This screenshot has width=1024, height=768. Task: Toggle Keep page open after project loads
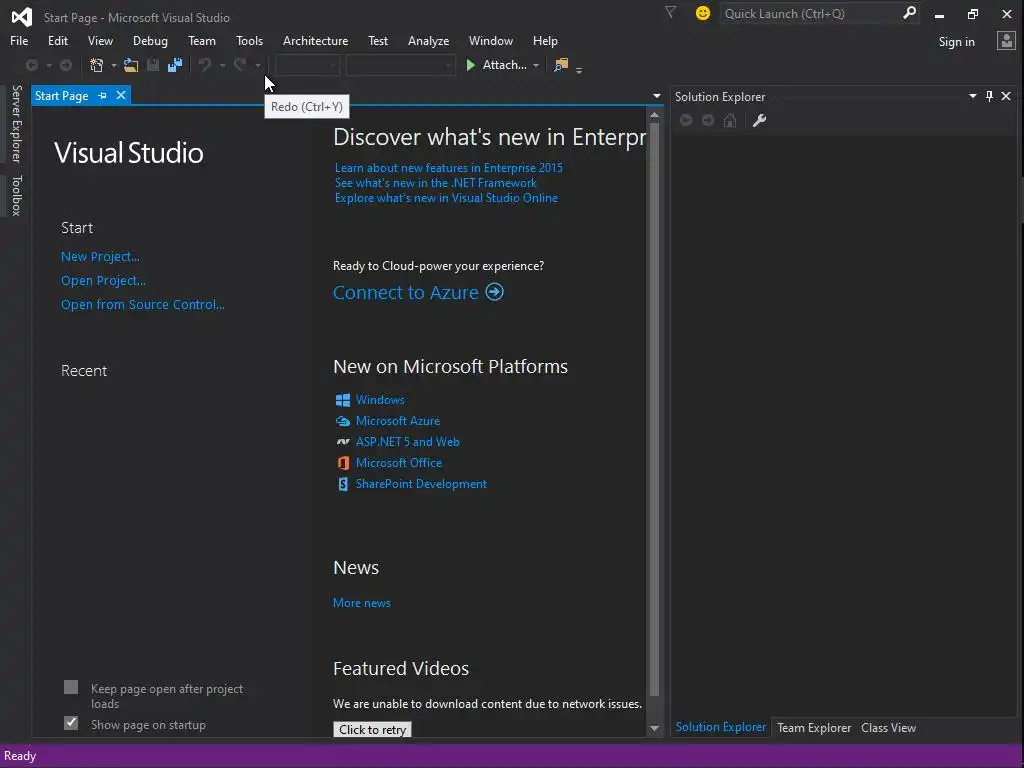(71, 687)
